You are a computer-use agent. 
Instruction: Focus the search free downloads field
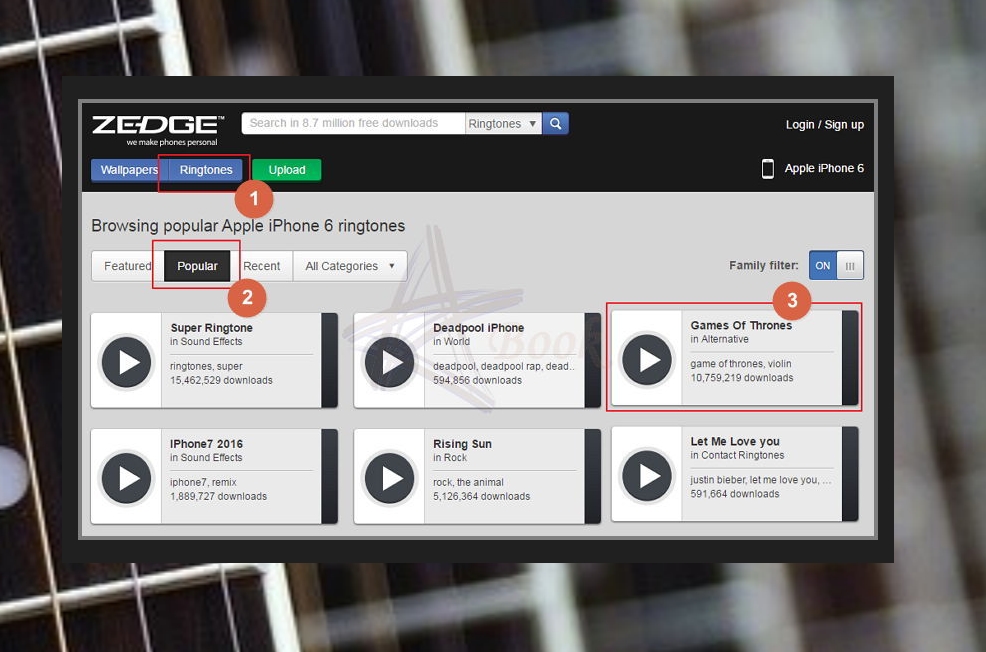(x=353, y=123)
